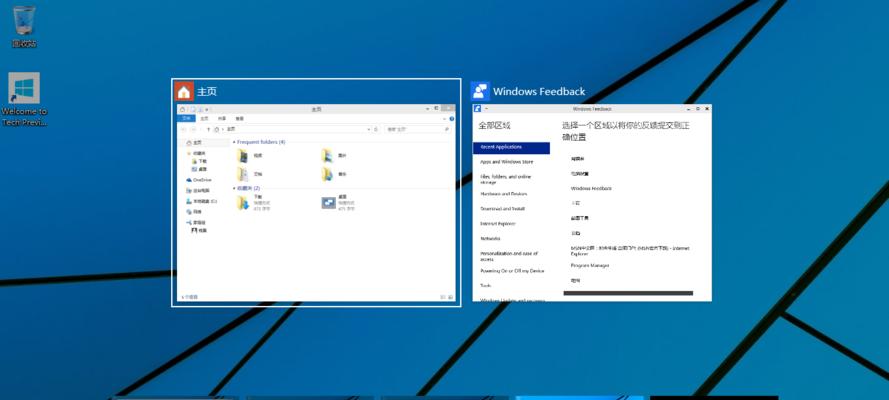Choose Windows Feedback in recent apps list
The height and width of the screenshot is (400, 889).
(591, 188)
